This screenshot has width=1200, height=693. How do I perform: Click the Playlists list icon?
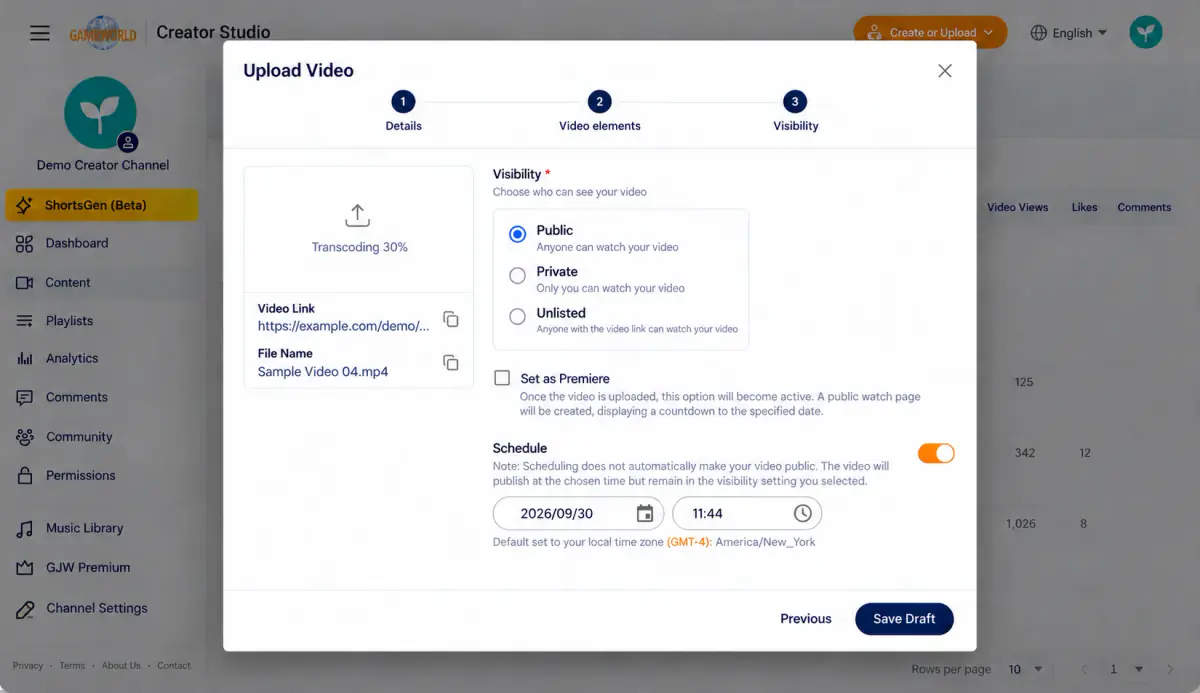25,321
